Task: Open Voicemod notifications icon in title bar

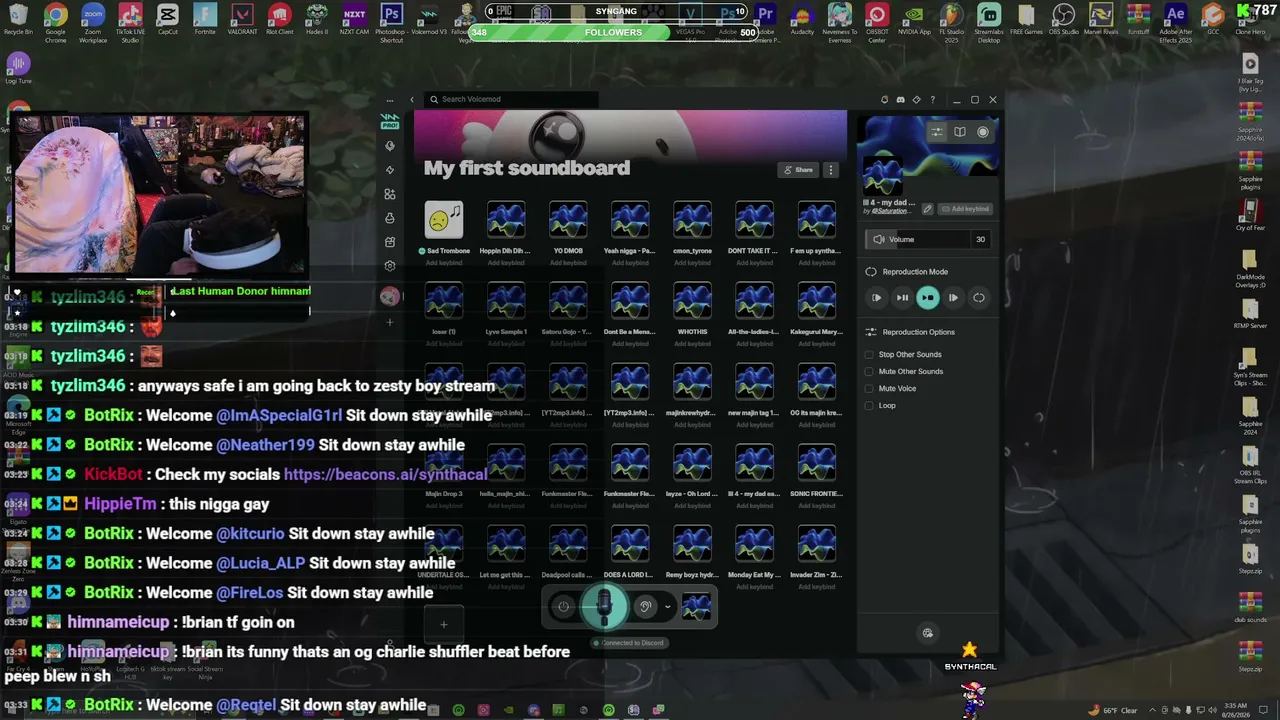Action: pyautogui.click(x=885, y=100)
